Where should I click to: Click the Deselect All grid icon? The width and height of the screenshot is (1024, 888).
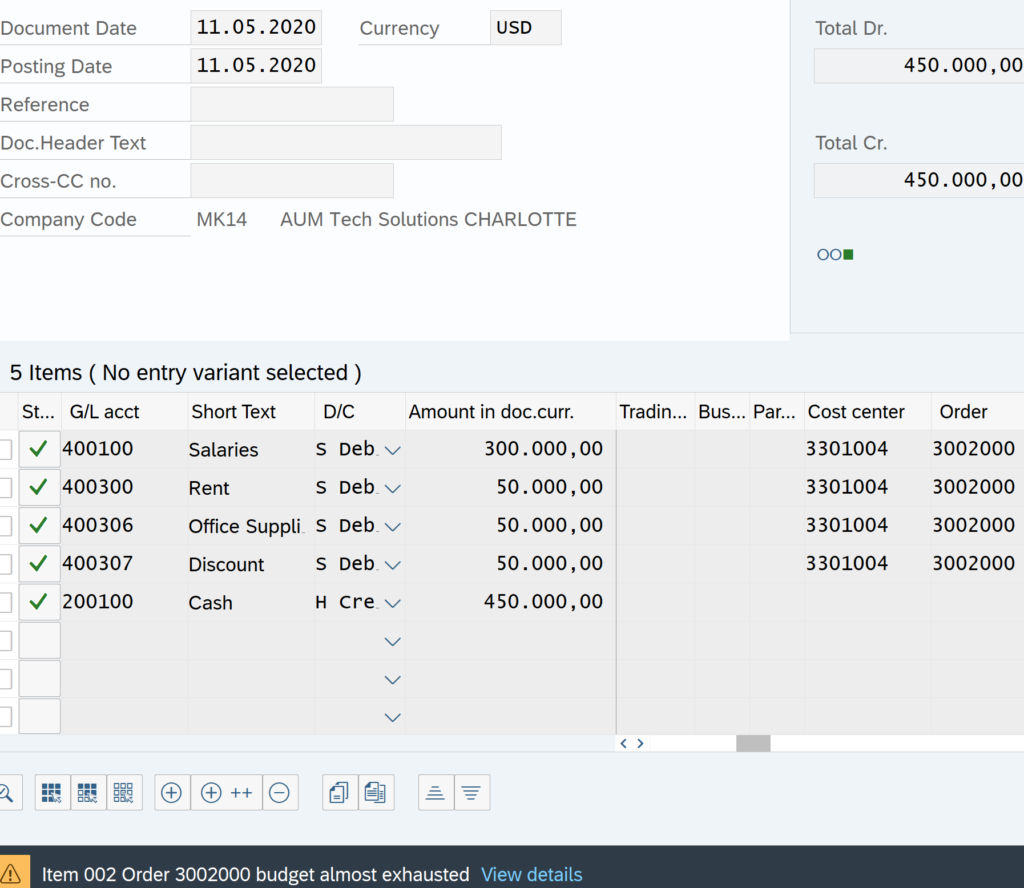click(x=123, y=793)
